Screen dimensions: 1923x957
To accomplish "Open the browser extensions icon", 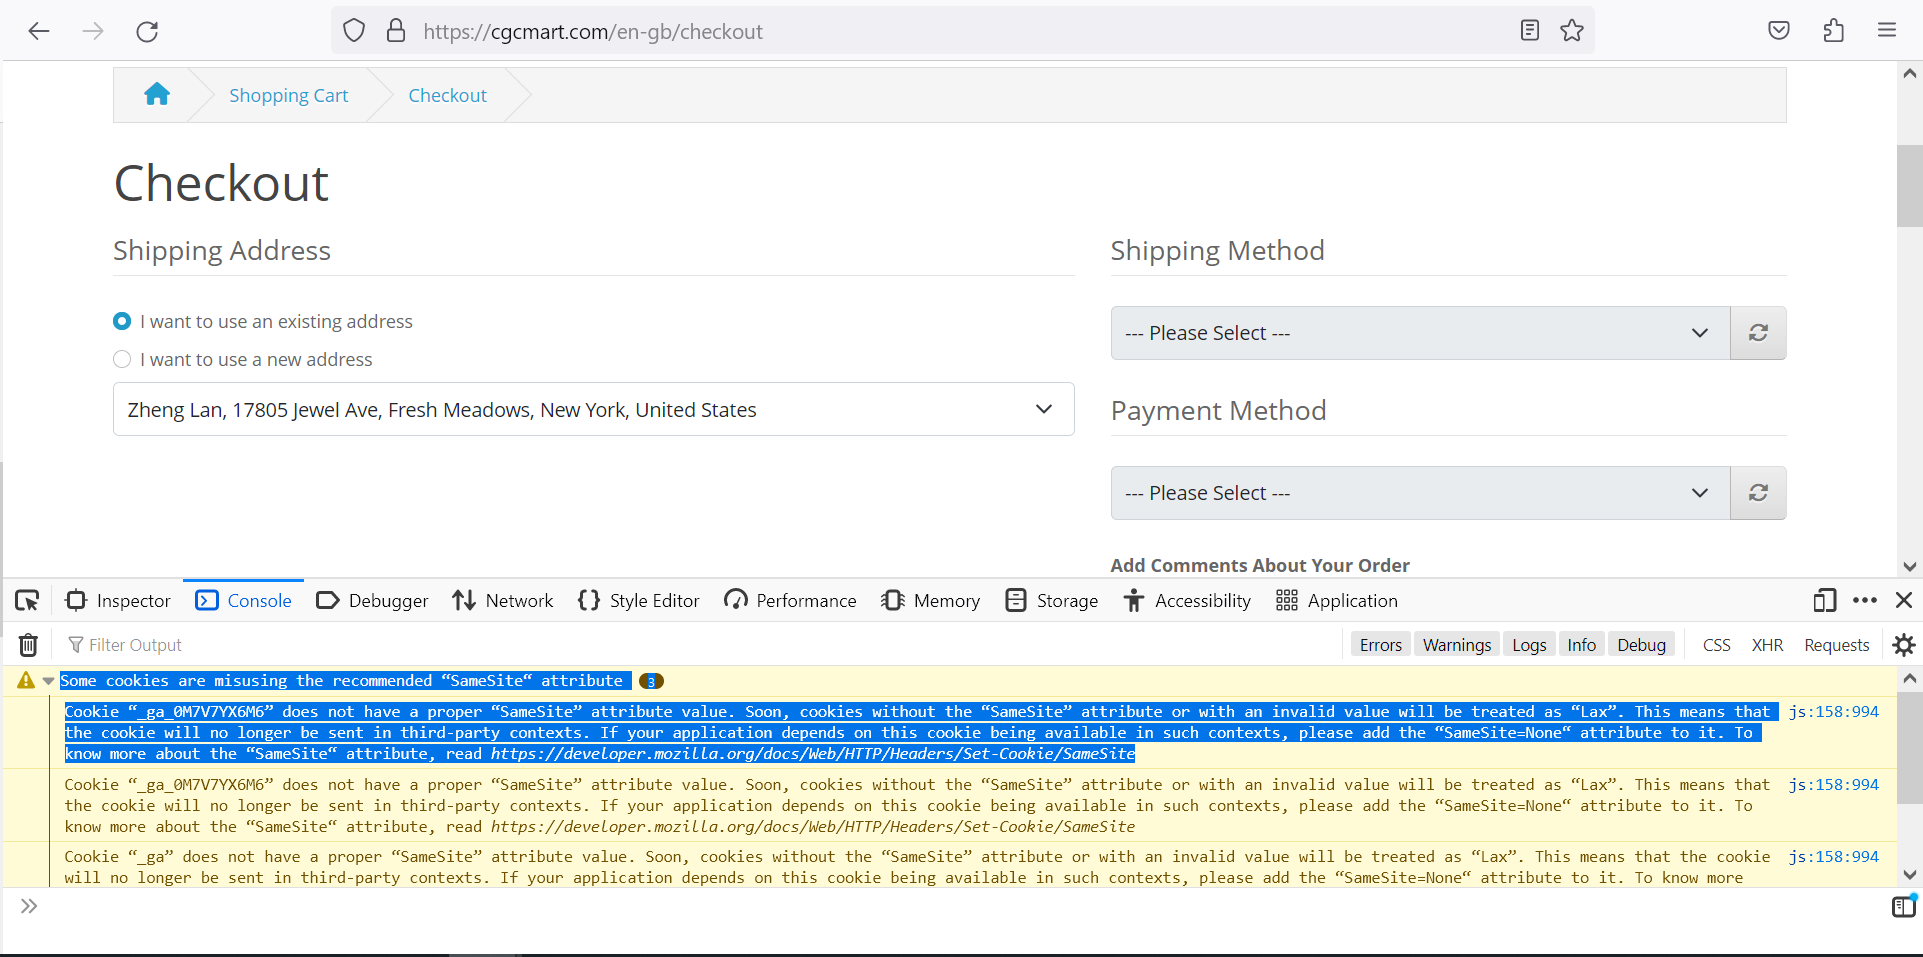I will 1833,31.
